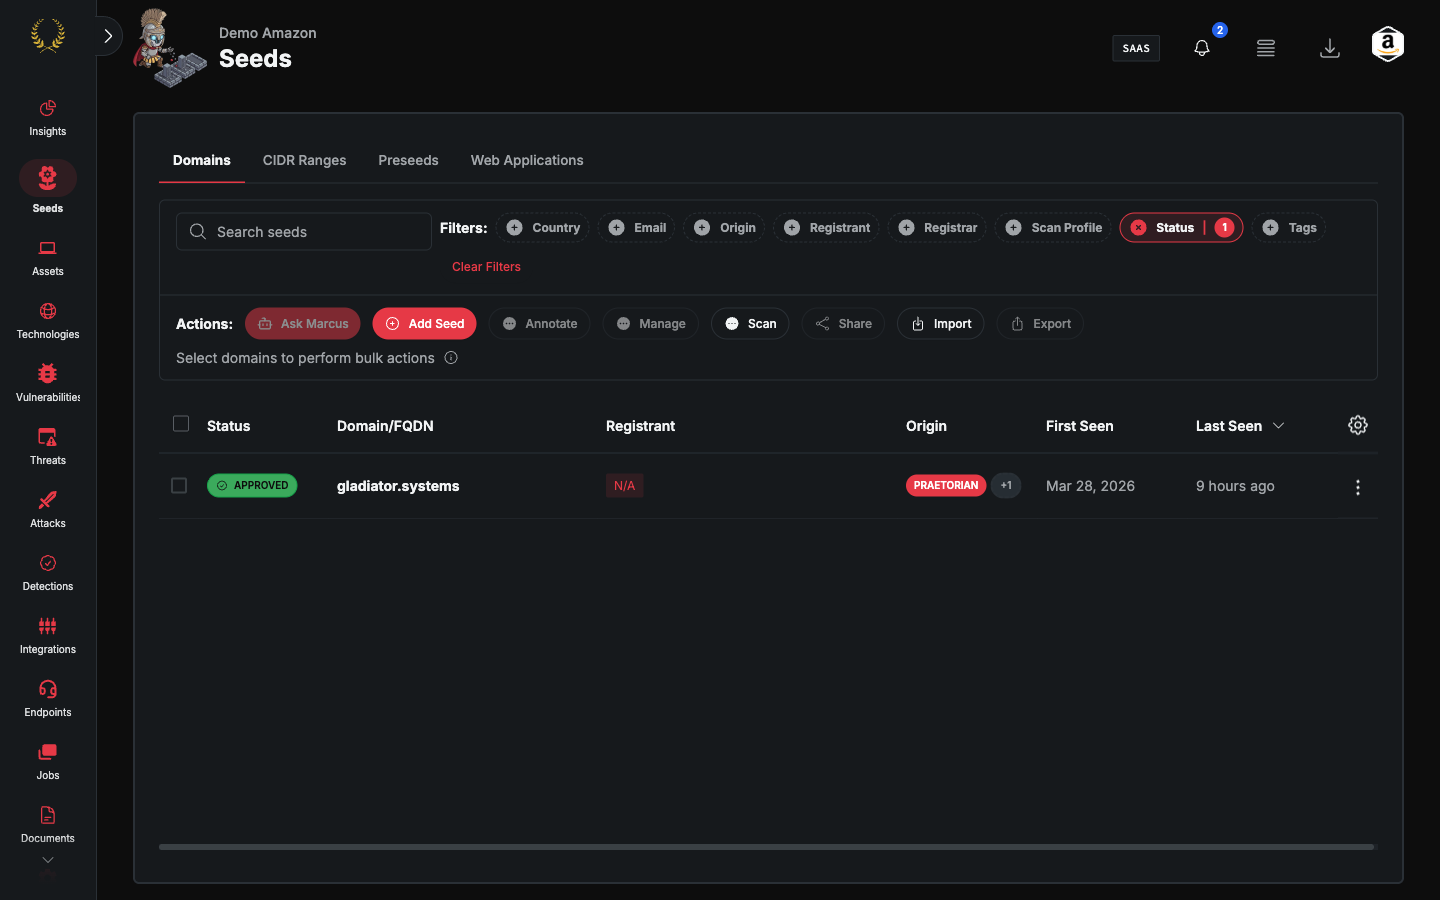Click the Export button

tap(1040, 324)
